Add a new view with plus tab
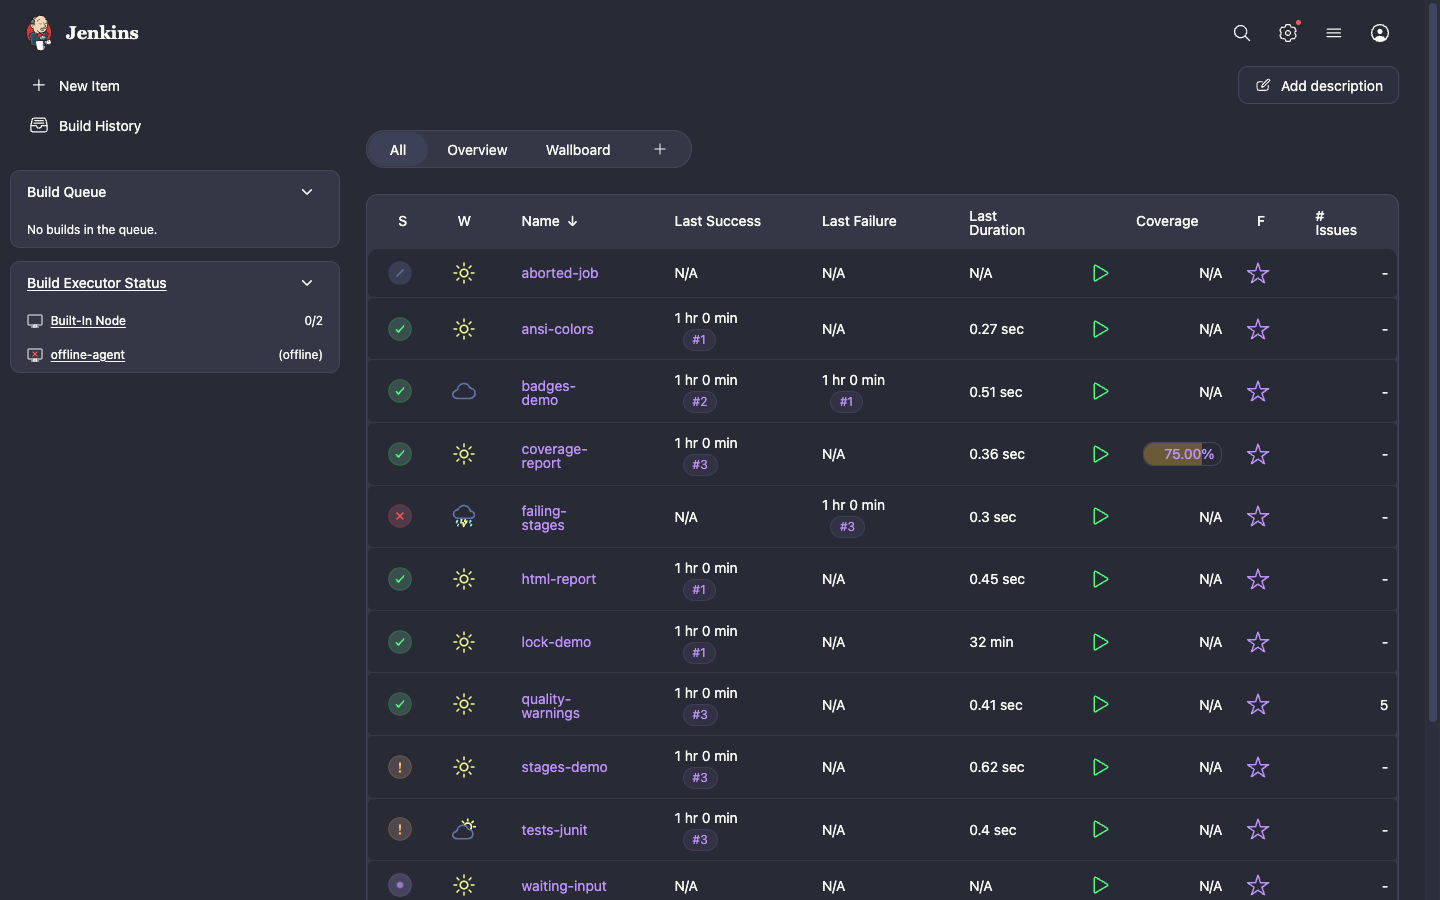This screenshot has height=900, width=1440. [660, 150]
